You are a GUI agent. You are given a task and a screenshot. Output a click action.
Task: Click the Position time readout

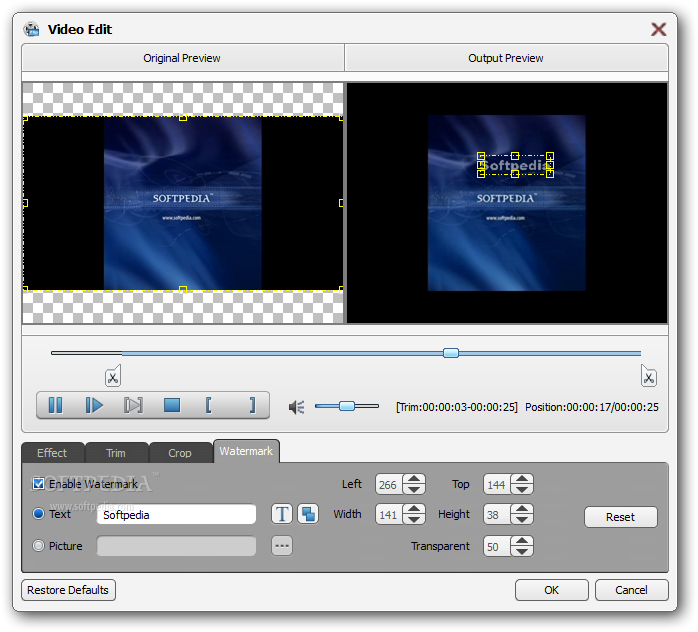(592, 407)
